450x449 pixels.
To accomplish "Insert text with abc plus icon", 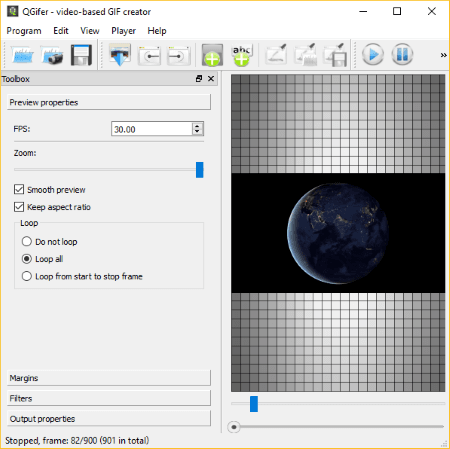I will coord(242,55).
